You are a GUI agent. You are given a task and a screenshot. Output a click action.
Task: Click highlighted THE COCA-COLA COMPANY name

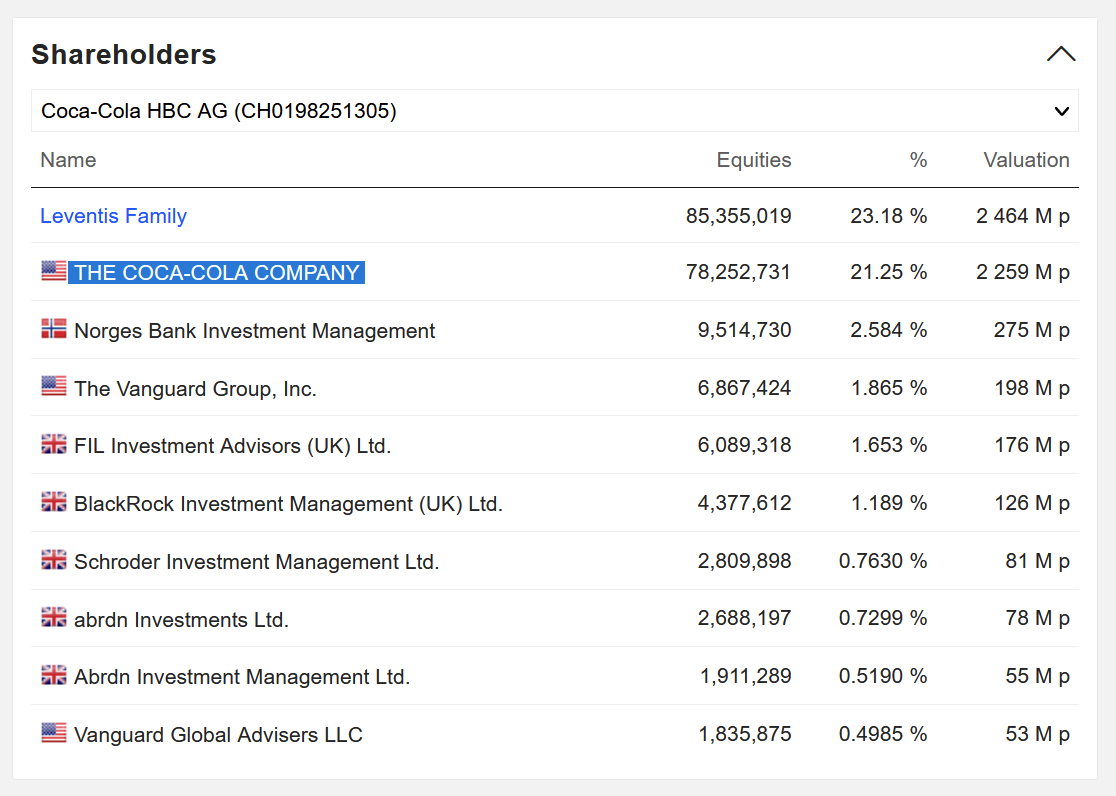coord(216,273)
